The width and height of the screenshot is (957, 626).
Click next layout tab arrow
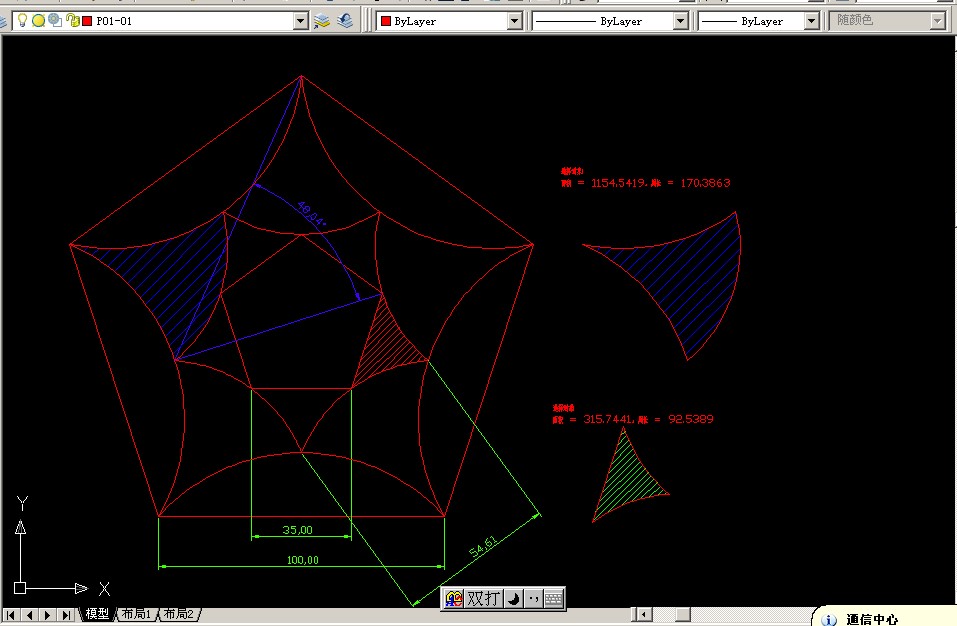[48, 615]
